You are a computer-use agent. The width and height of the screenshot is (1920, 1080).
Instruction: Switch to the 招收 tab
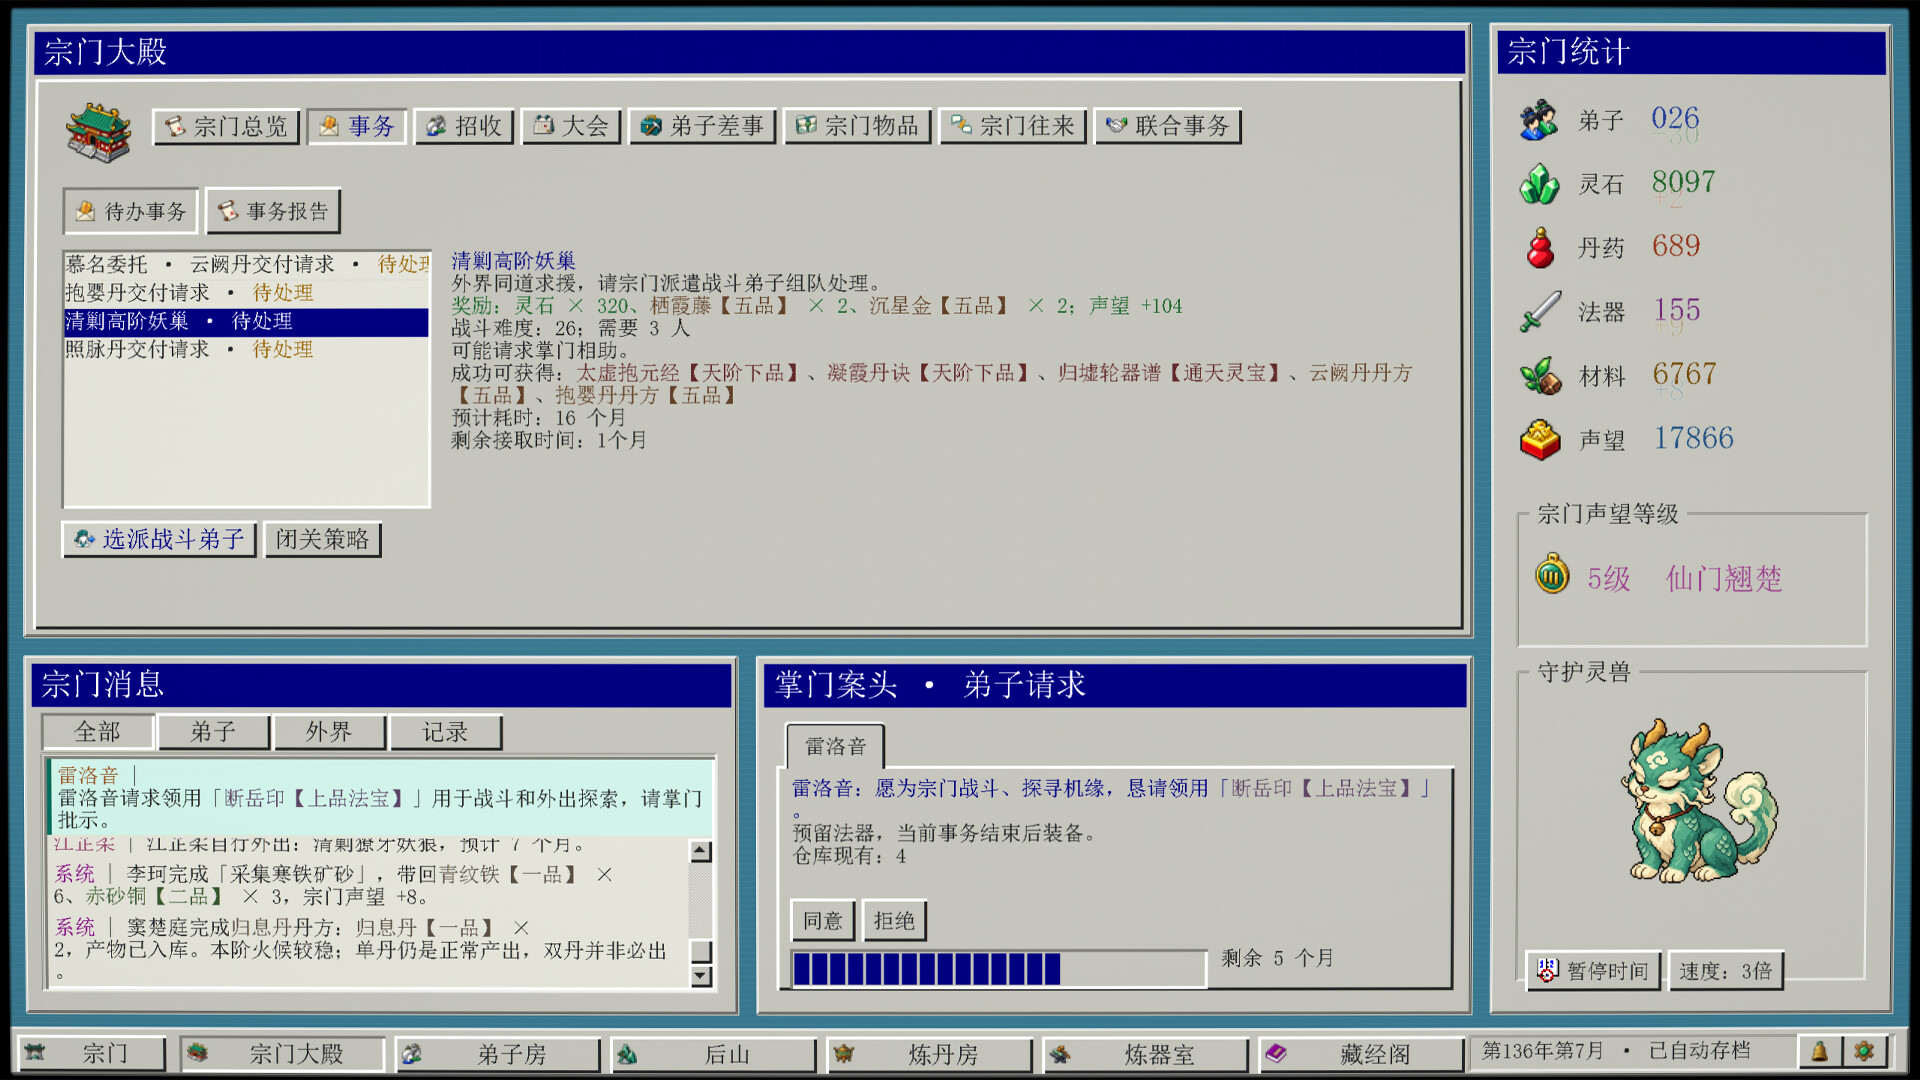(x=464, y=126)
